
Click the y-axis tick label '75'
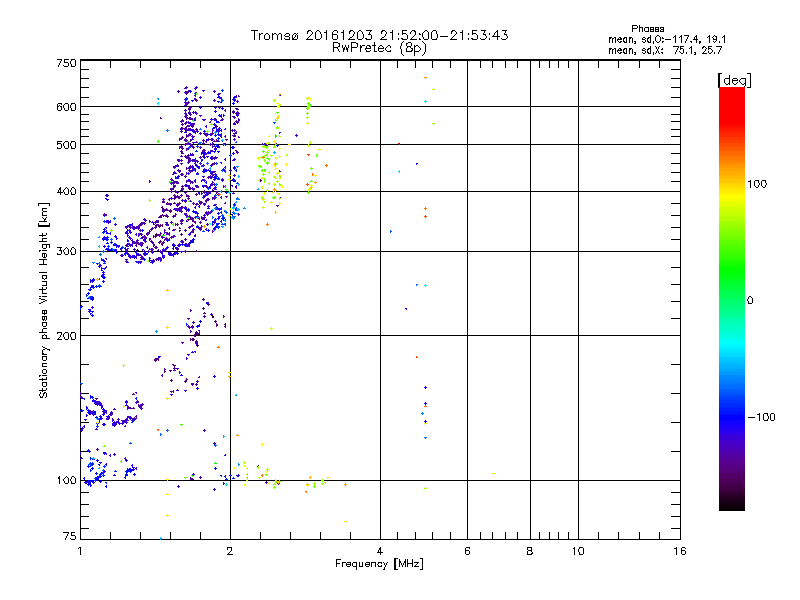coord(70,536)
